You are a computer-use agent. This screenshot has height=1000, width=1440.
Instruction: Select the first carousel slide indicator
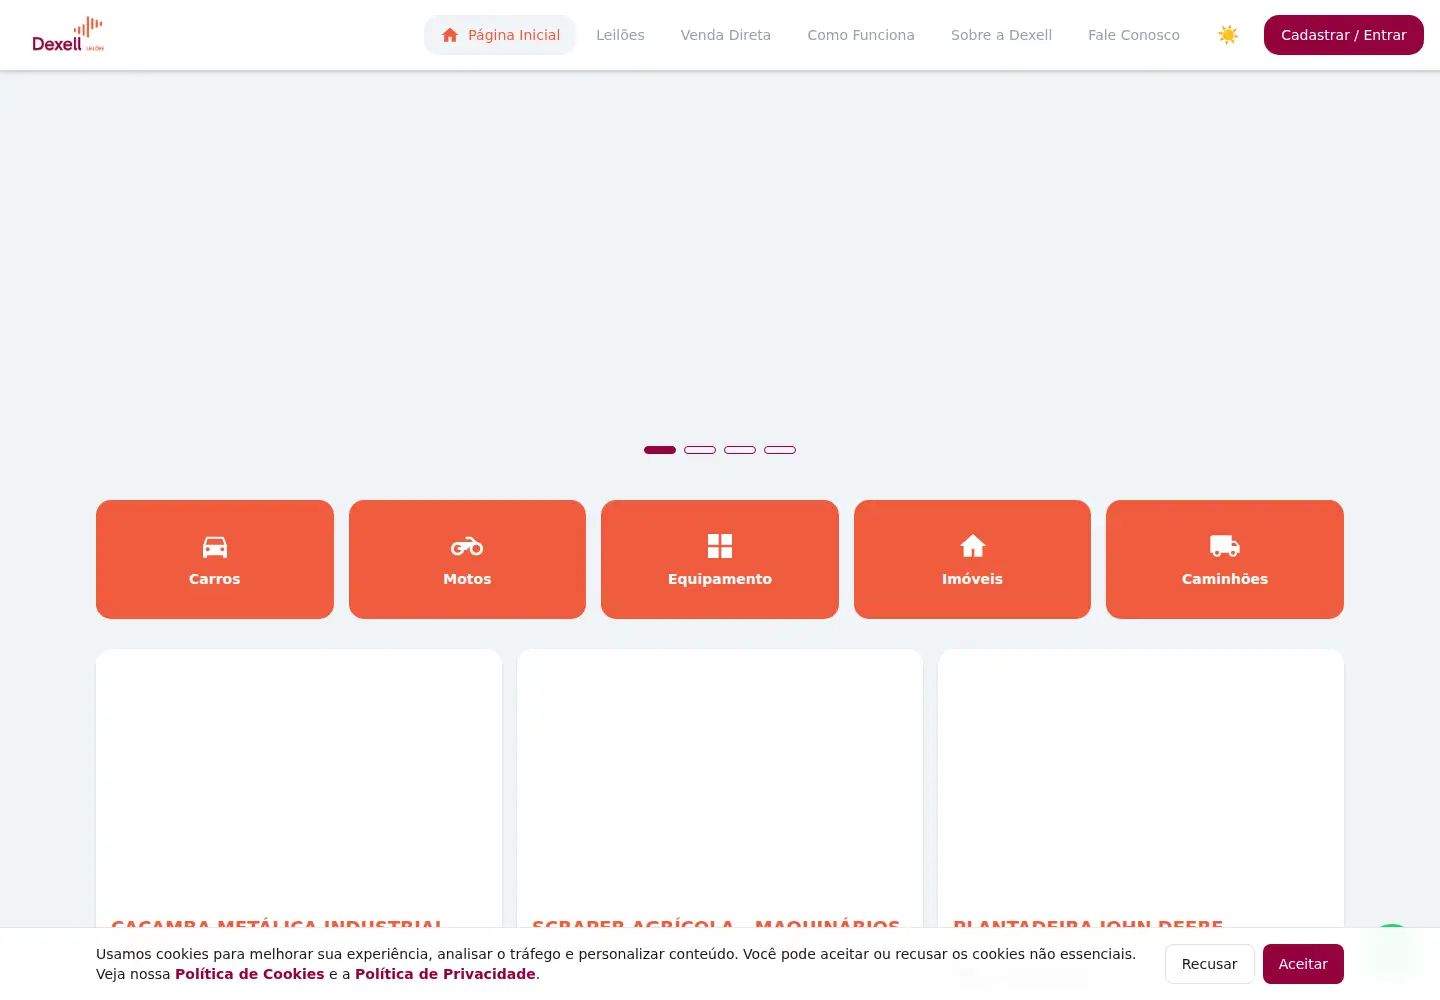(x=660, y=450)
